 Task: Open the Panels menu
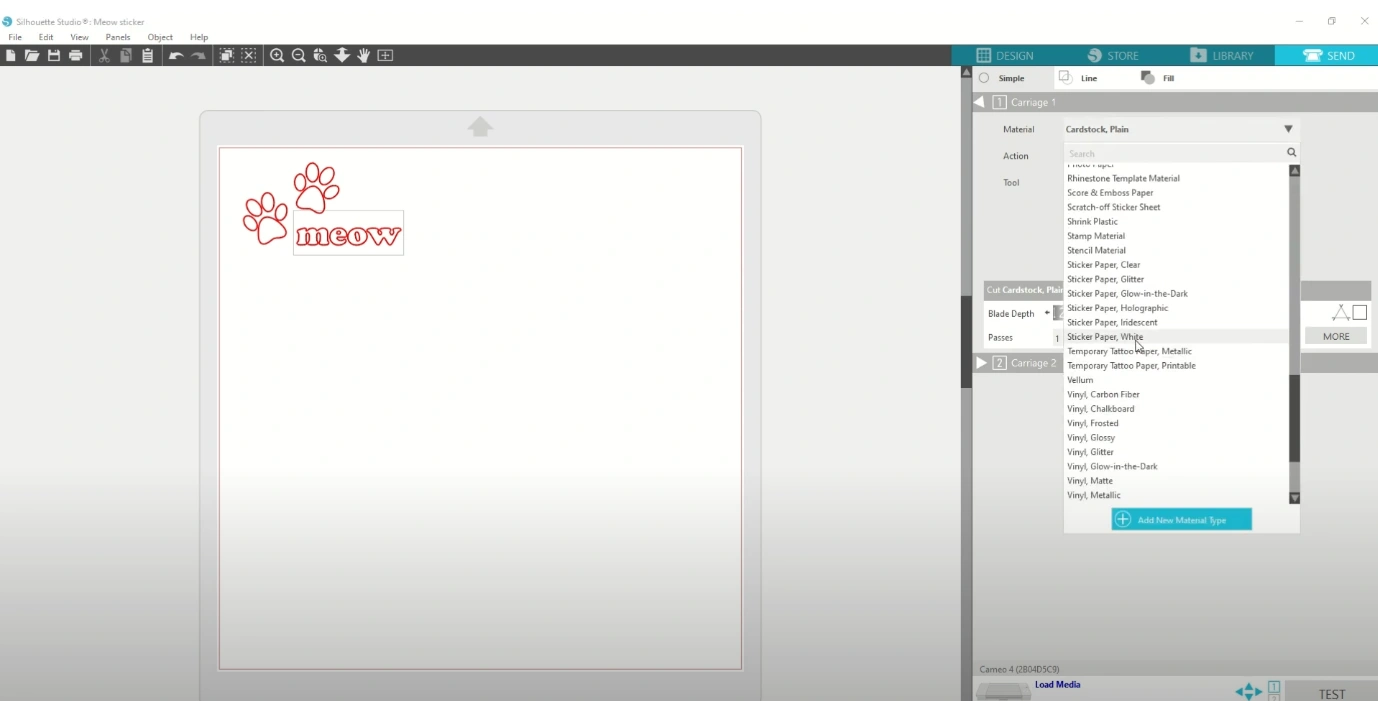118,37
